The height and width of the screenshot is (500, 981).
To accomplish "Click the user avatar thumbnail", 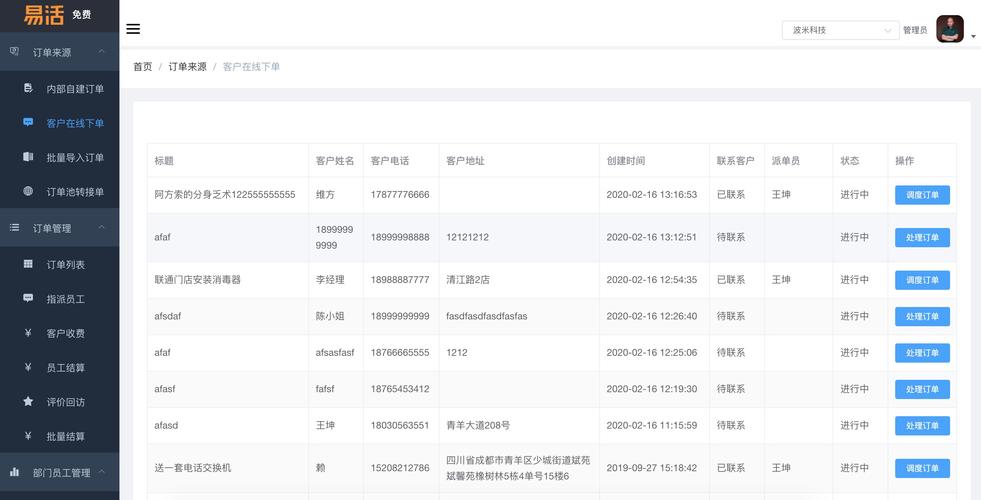I will [x=949, y=29].
